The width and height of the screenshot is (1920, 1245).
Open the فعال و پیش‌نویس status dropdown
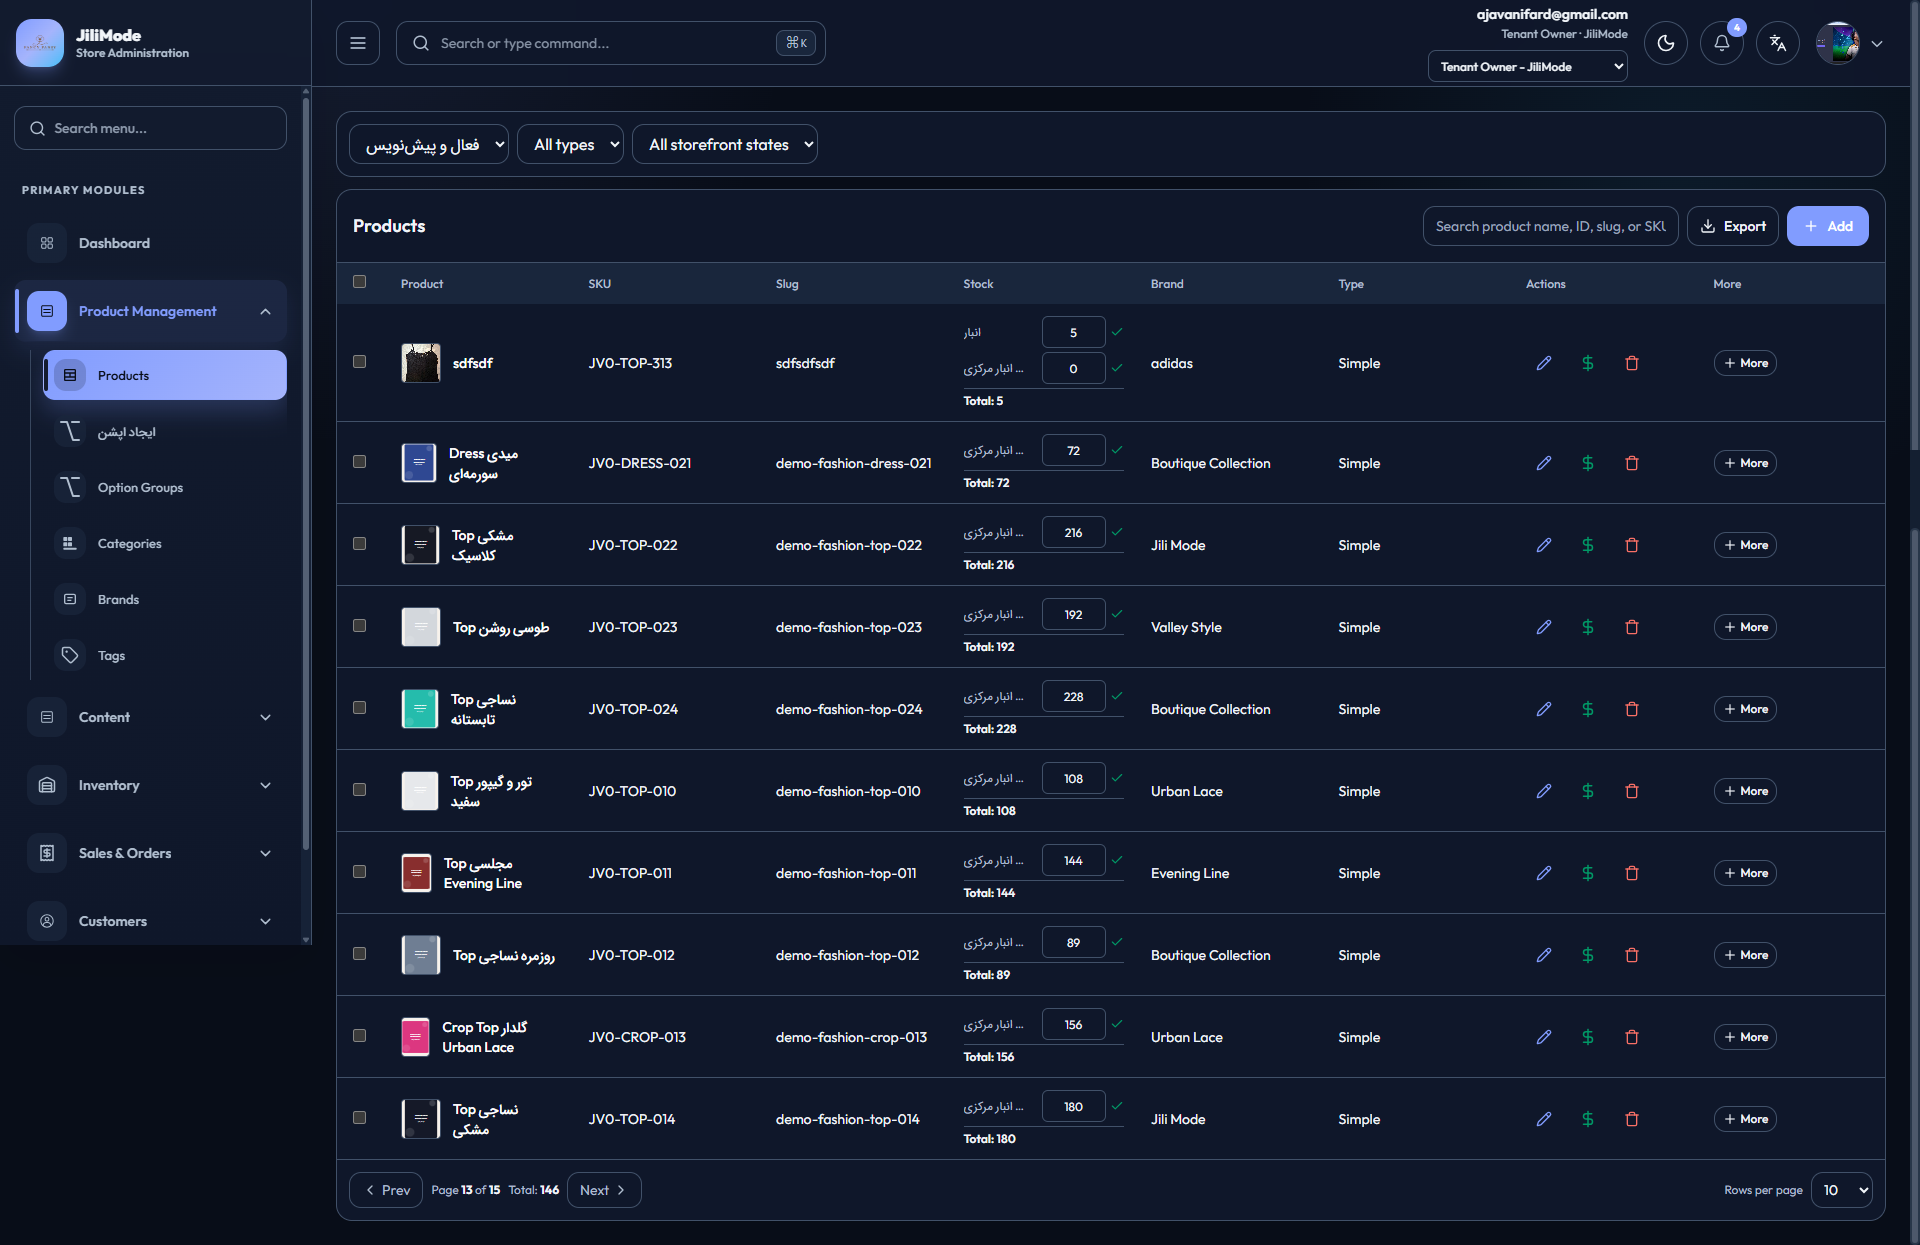point(429,144)
